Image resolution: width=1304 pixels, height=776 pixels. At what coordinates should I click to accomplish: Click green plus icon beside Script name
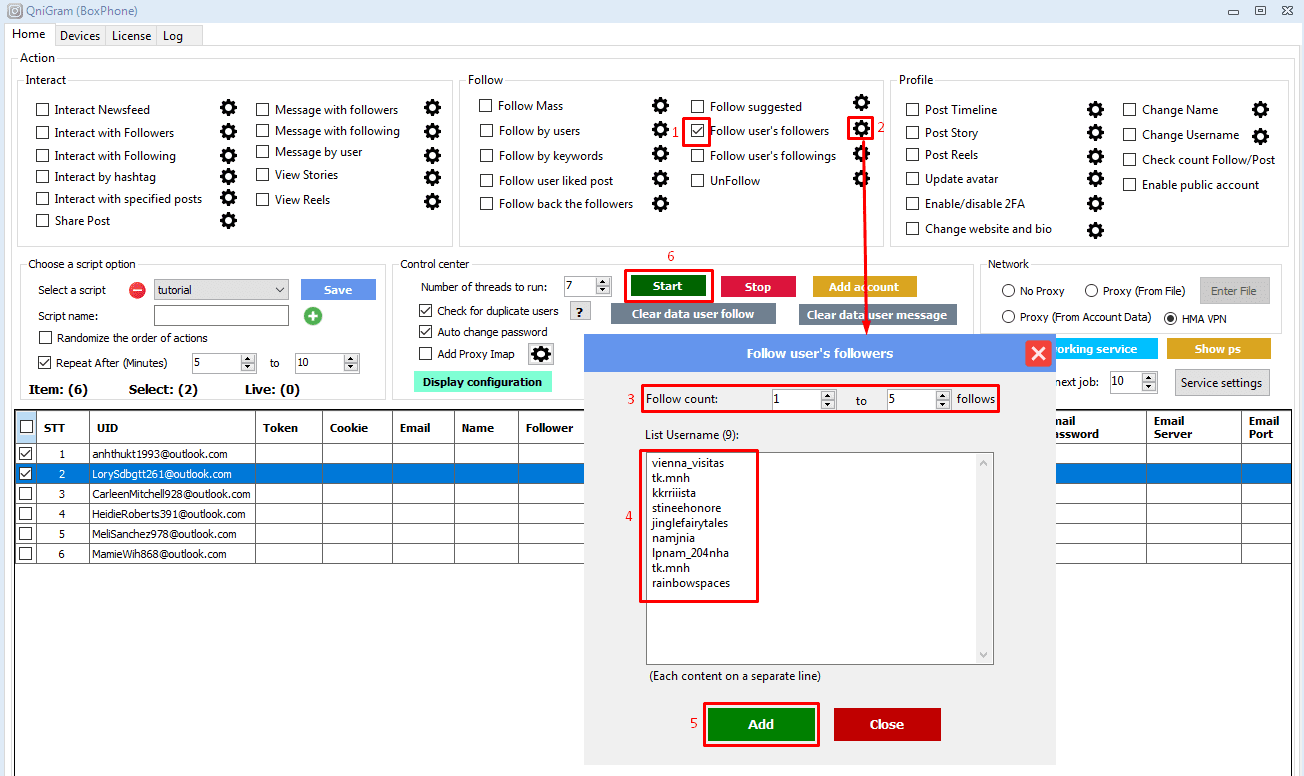coord(313,316)
